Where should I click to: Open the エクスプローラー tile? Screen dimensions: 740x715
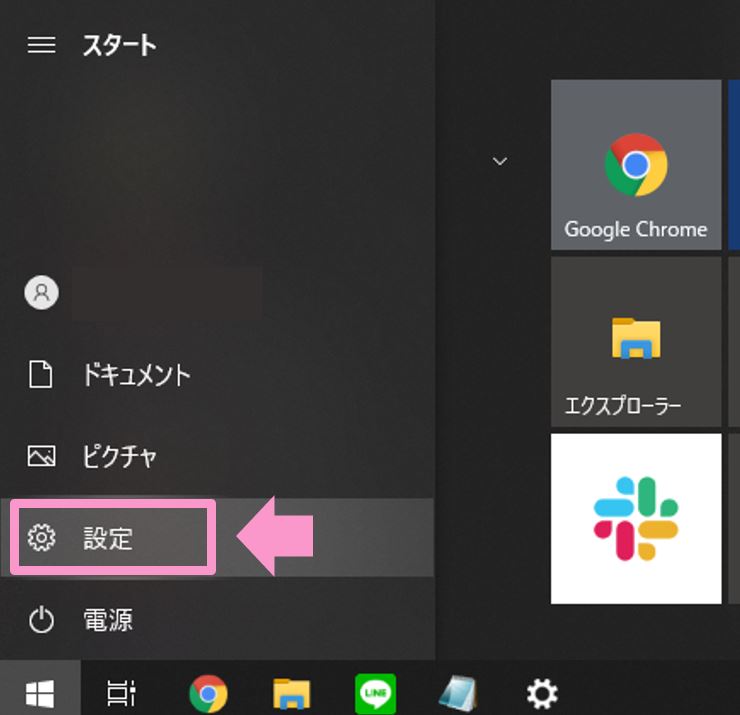tap(636, 342)
